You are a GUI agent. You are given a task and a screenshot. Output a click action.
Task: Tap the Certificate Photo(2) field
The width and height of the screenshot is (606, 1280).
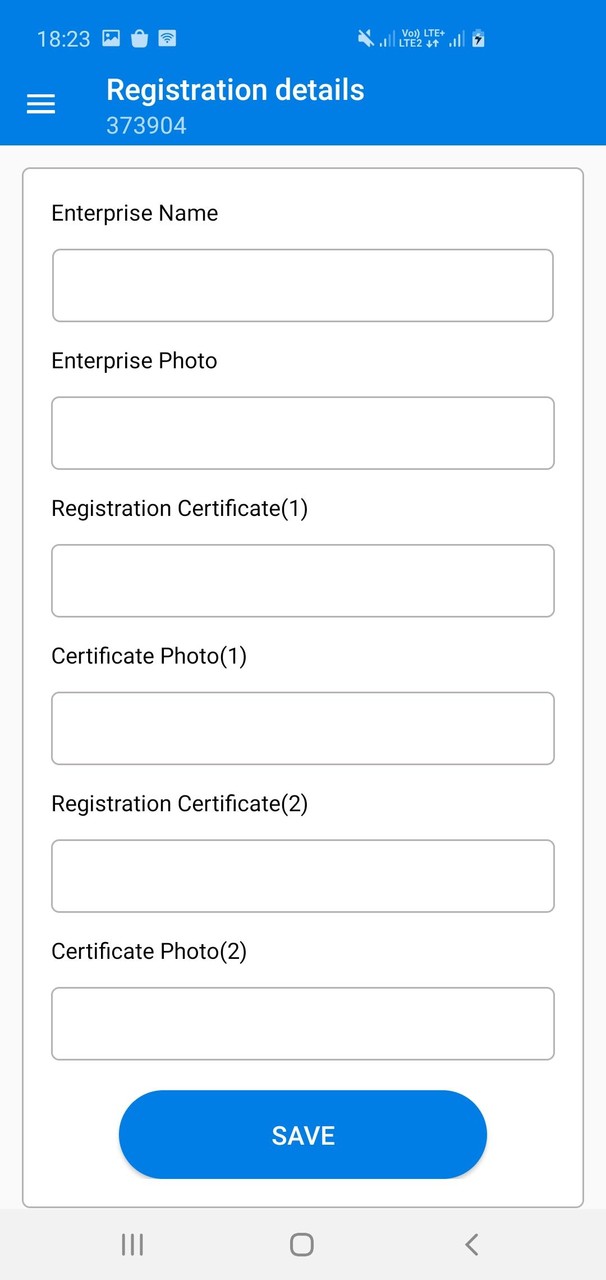coord(303,1023)
